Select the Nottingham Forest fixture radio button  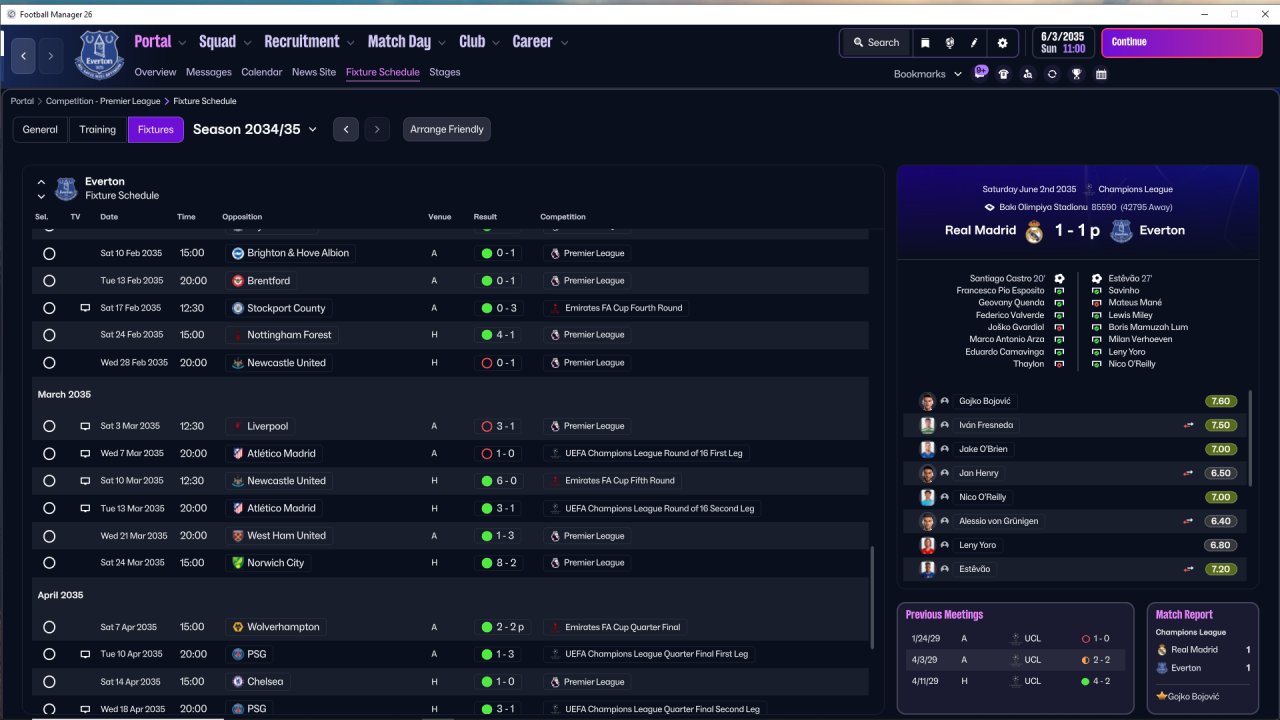coord(49,336)
